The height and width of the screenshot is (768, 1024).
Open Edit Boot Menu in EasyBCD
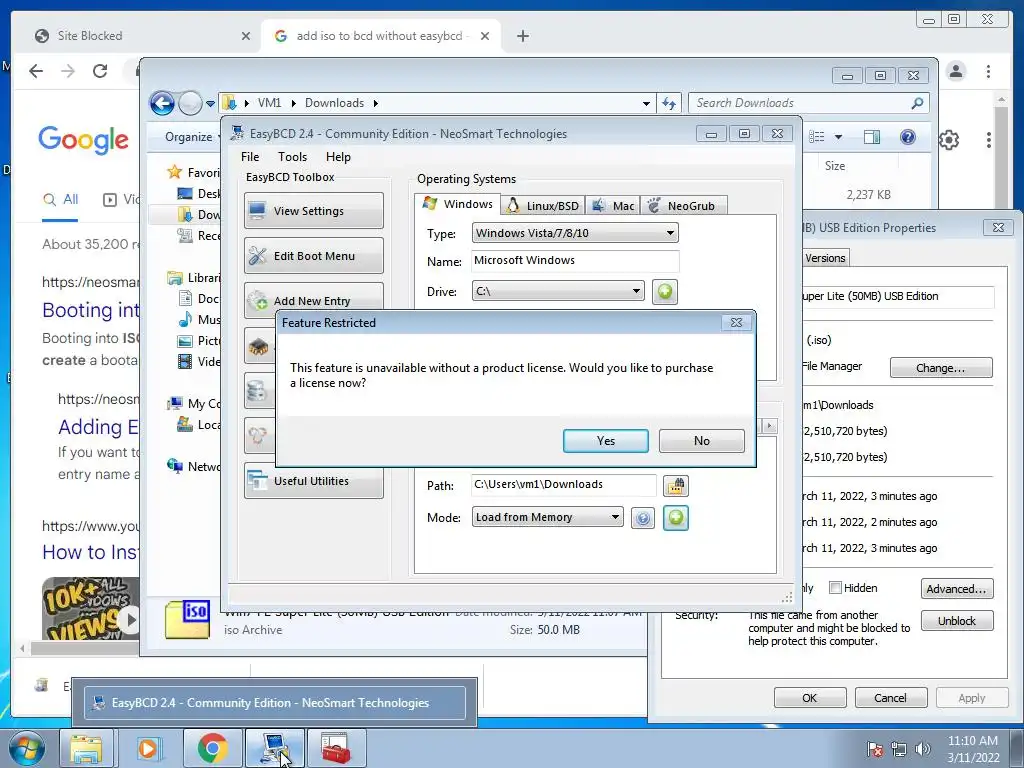click(x=313, y=256)
